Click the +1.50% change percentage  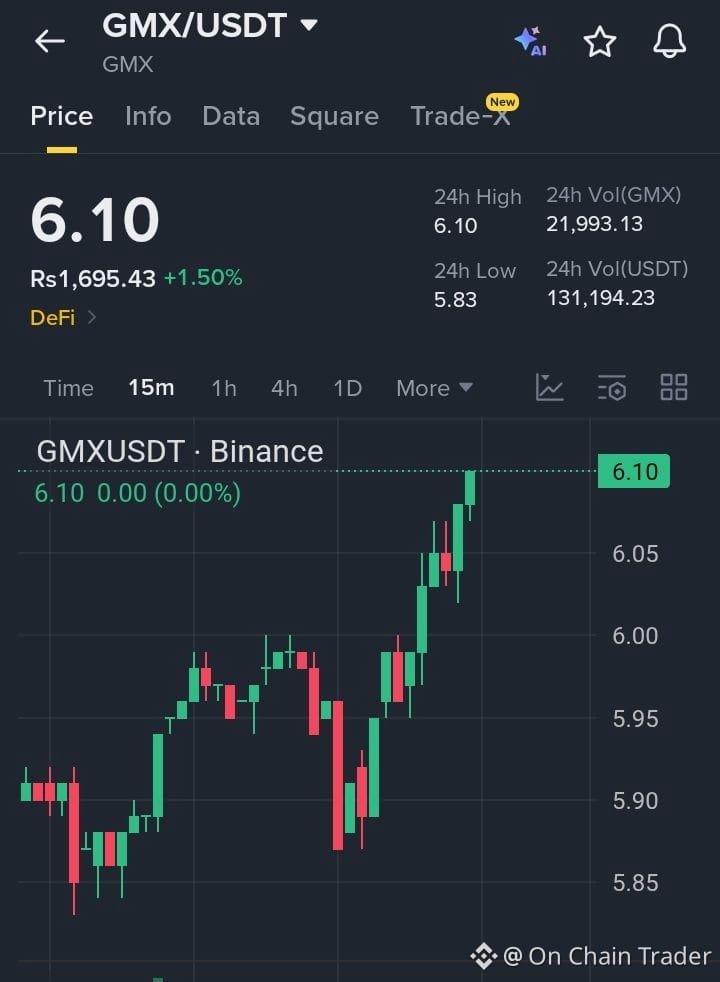coord(203,277)
